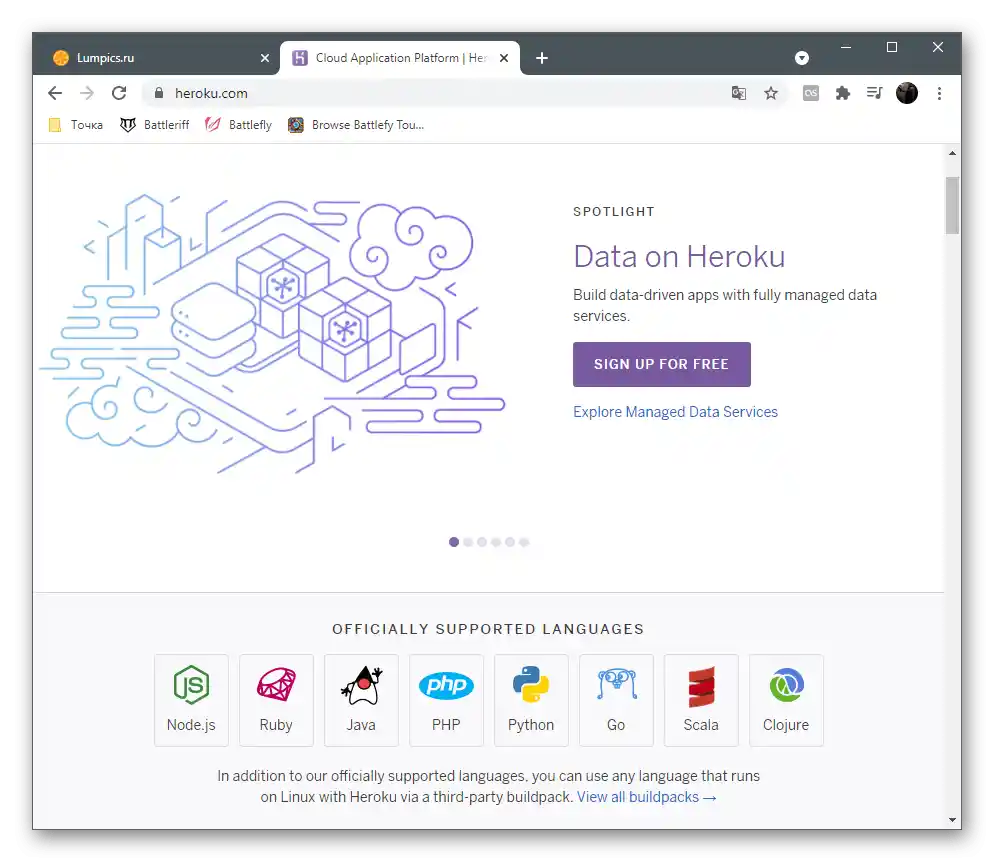Click the scrollbar down arrow

click(x=952, y=820)
